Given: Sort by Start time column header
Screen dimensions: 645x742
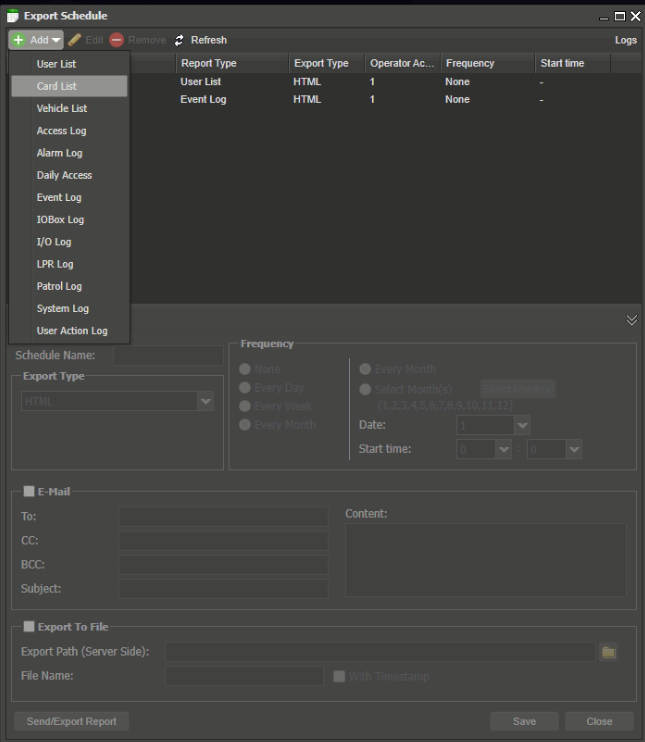Looking at the screenshot, I should [x=573, y=63].
